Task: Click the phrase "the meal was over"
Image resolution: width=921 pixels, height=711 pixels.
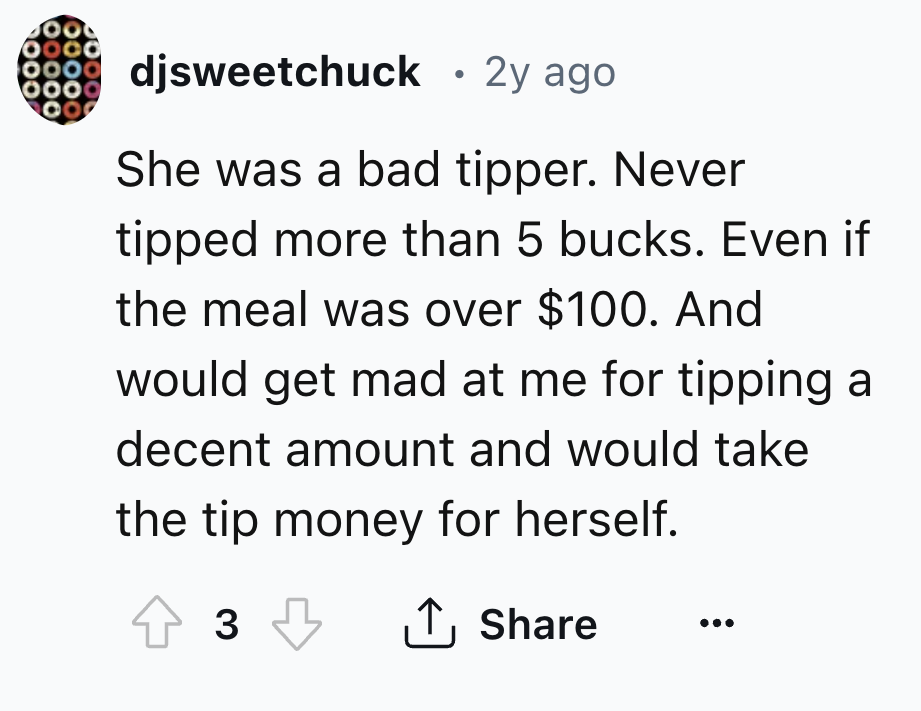Action: [x=319, y=310]
